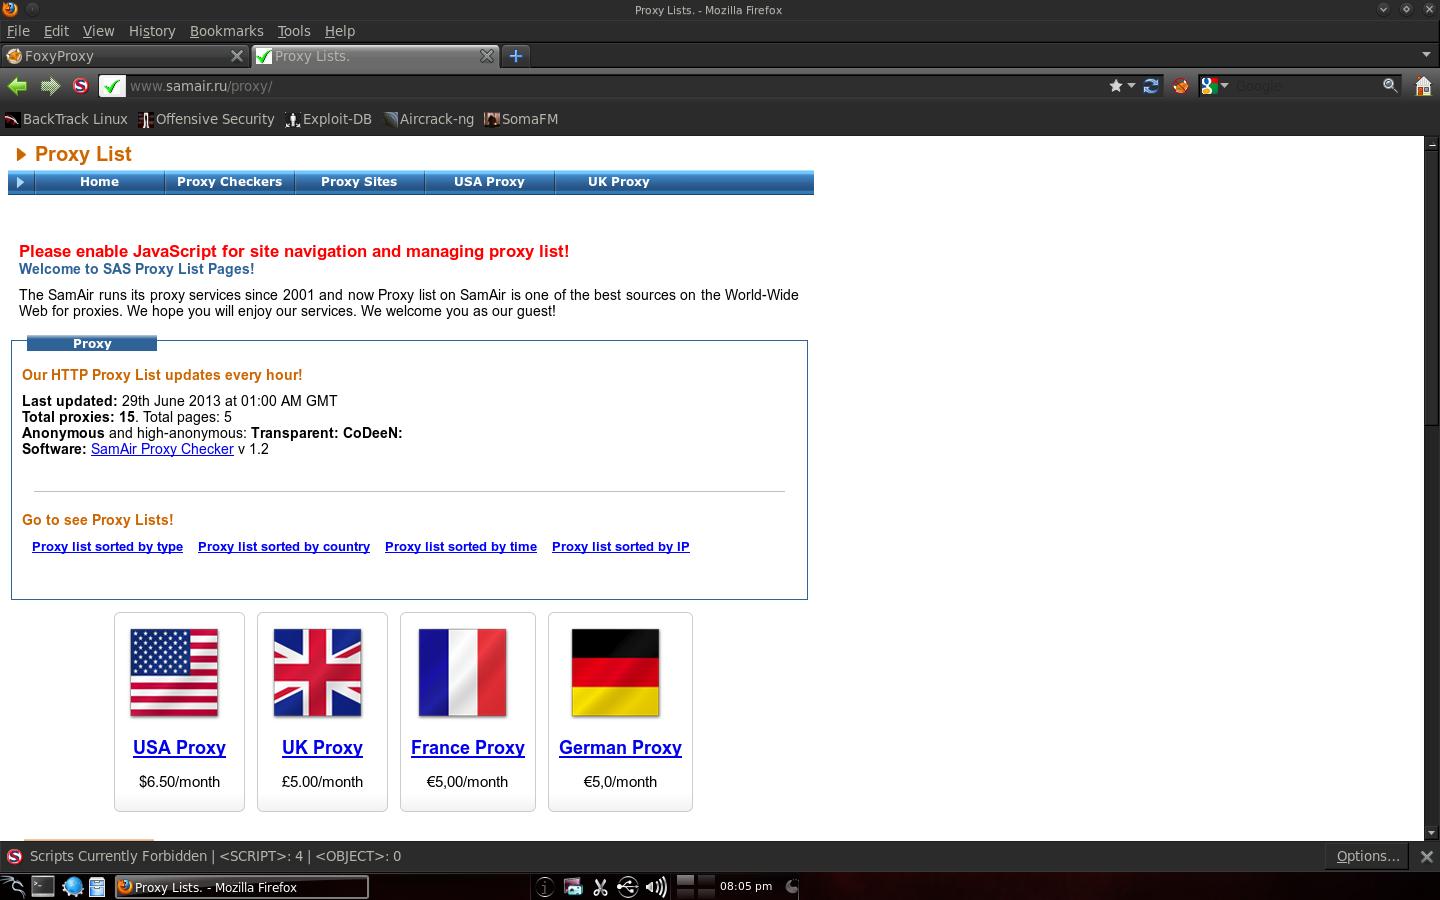The image size is (1440, 900).
Task: Dismiss the NoScript notification bar
Action: [1427, 856]
